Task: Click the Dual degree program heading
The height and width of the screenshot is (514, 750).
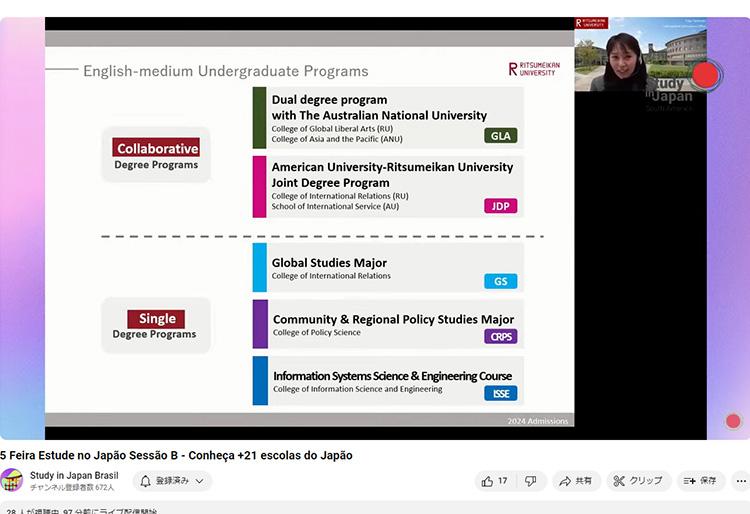Action: (x=379, y=108)
